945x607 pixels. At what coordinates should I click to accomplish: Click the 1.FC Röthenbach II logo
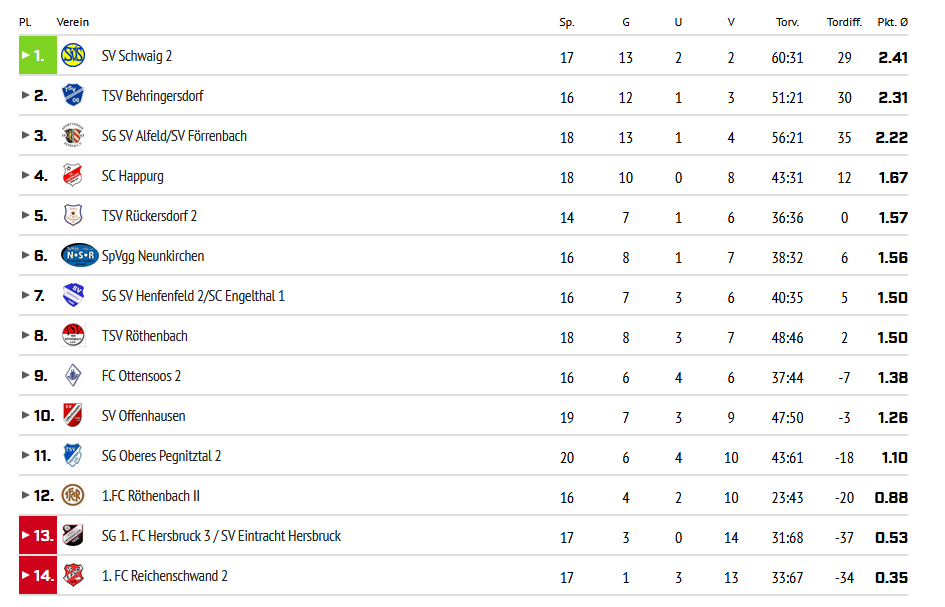click(x=73, y=495)
